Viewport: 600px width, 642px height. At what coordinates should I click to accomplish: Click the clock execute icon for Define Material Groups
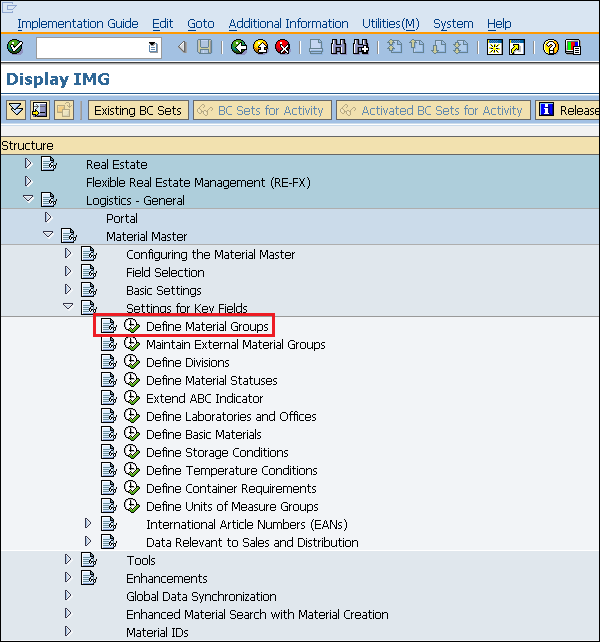tap(132, 326)
